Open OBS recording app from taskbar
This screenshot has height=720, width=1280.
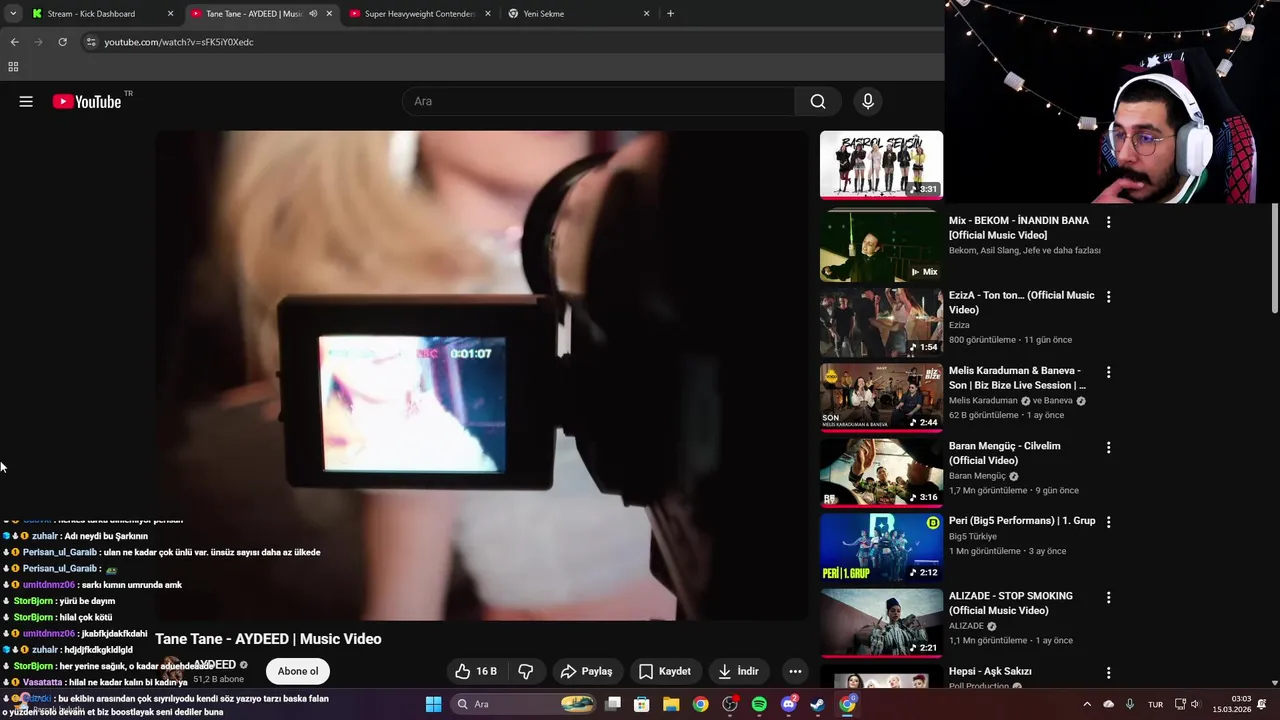coord(730,704)
